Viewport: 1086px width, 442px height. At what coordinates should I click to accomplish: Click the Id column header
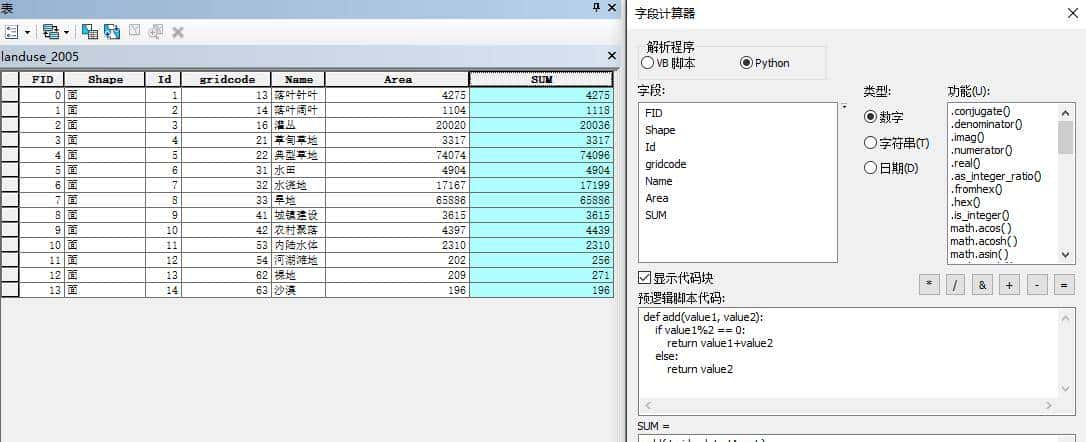pyautogui.click(x=164, y=80)
